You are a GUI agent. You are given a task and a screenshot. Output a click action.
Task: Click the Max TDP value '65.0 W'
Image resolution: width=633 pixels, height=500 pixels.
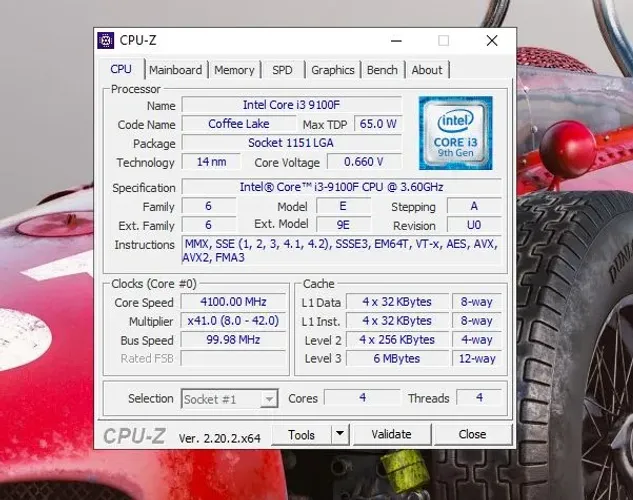(x=378, y=123)
